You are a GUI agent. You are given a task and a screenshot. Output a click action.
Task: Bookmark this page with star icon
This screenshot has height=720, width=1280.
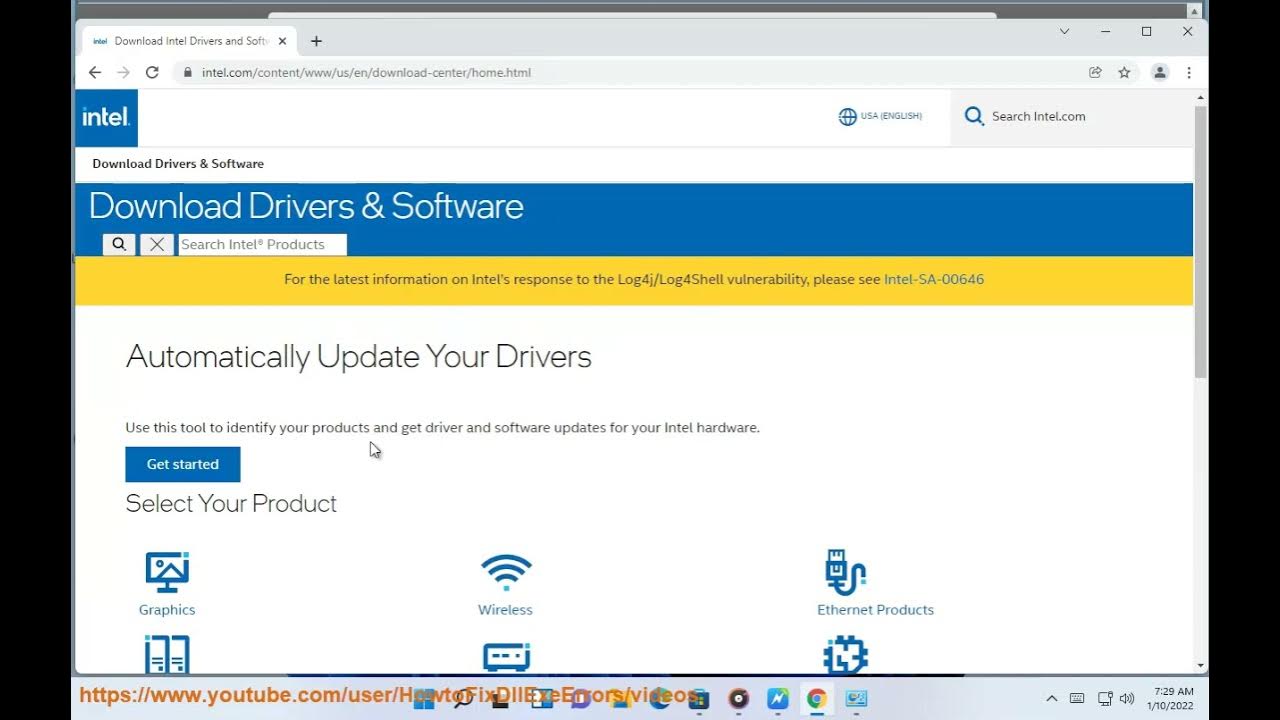(1124, 72)
